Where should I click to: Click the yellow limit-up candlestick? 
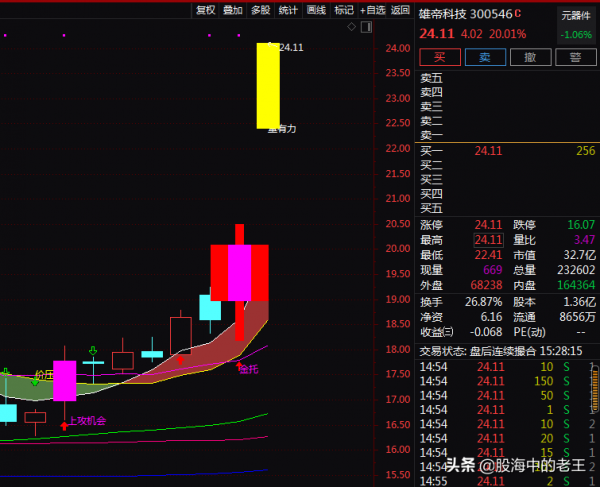click(x=268, y=85)
